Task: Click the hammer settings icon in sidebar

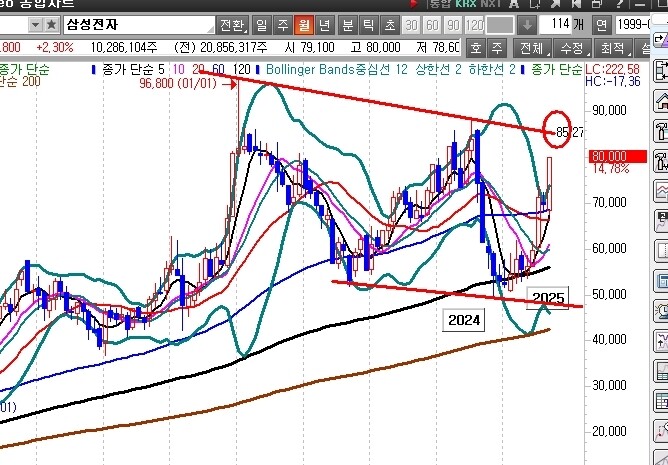Action: click(x=661, y=131)
